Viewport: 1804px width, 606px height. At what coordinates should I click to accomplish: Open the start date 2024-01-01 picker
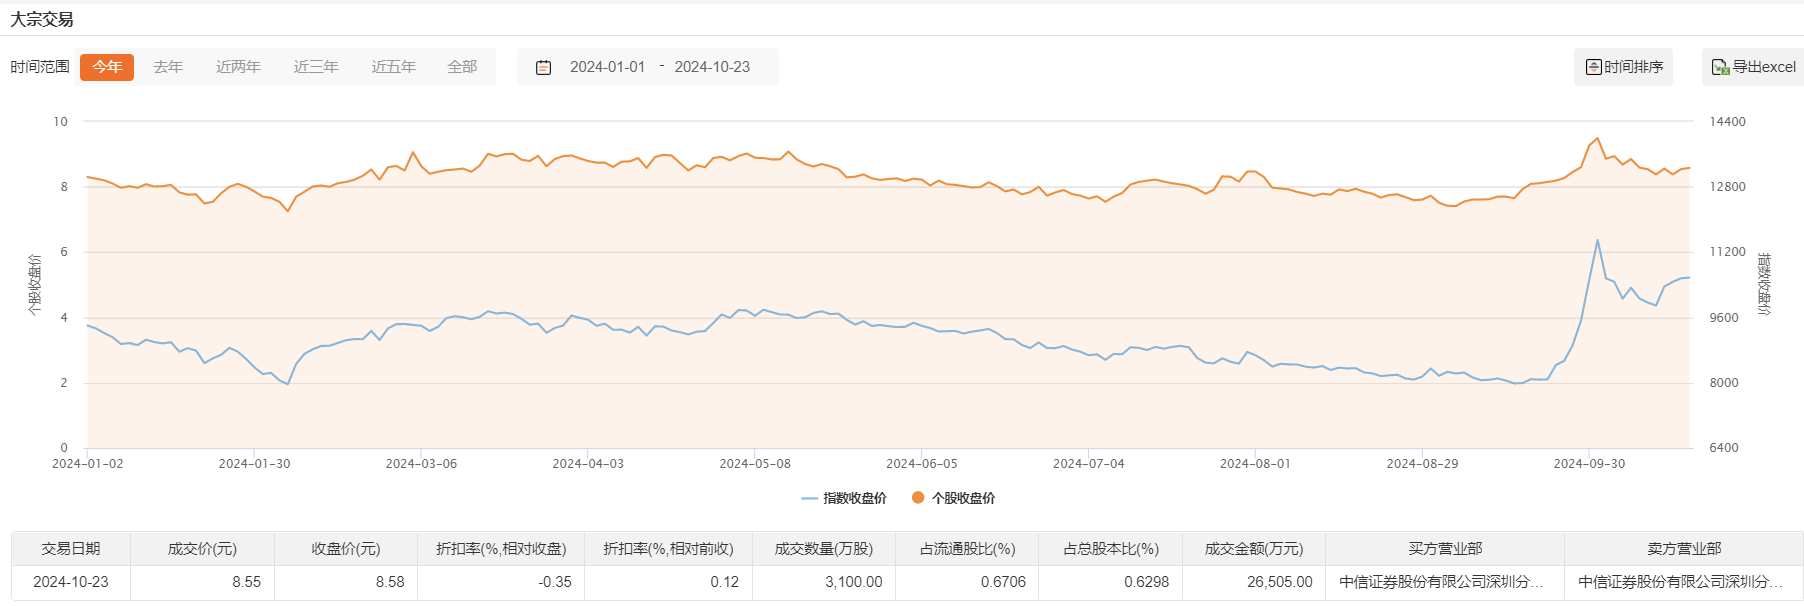(x=607, y=67)
